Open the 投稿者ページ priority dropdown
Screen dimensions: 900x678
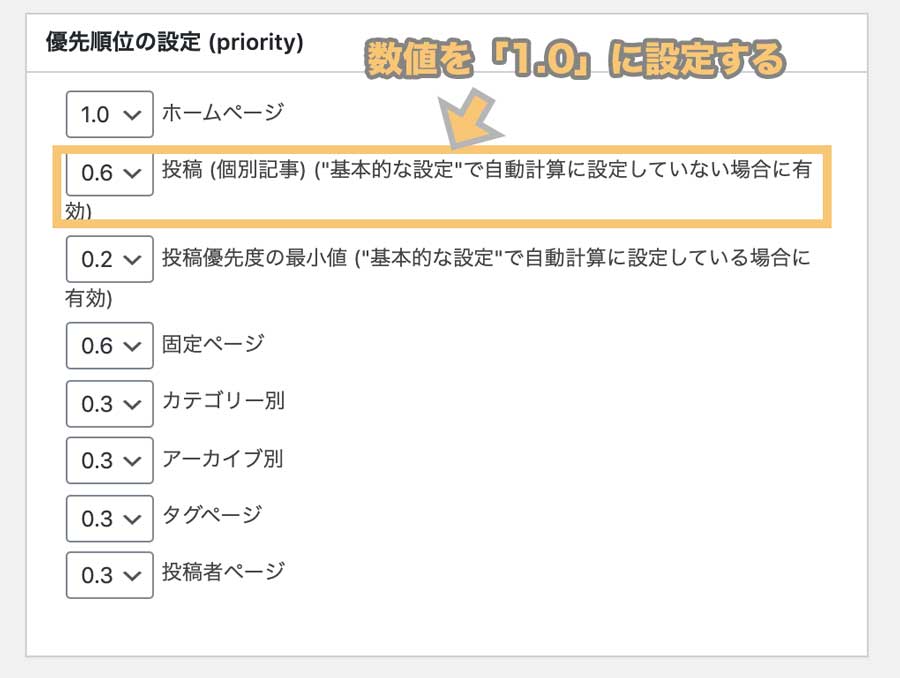(x=110, y=575)
